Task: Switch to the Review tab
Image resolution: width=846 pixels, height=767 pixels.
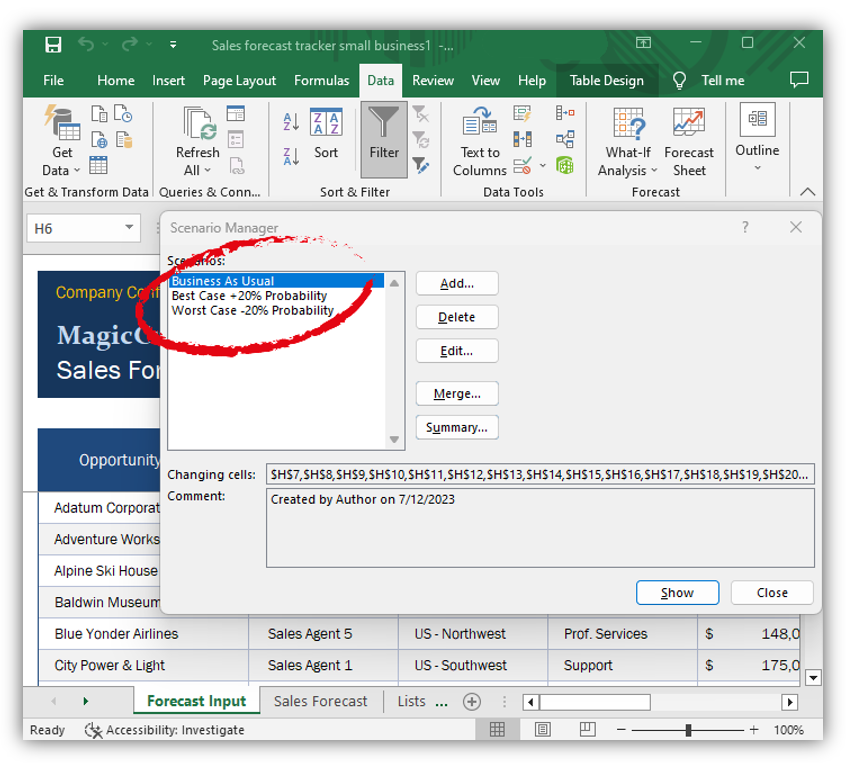Action: (433, 80)
